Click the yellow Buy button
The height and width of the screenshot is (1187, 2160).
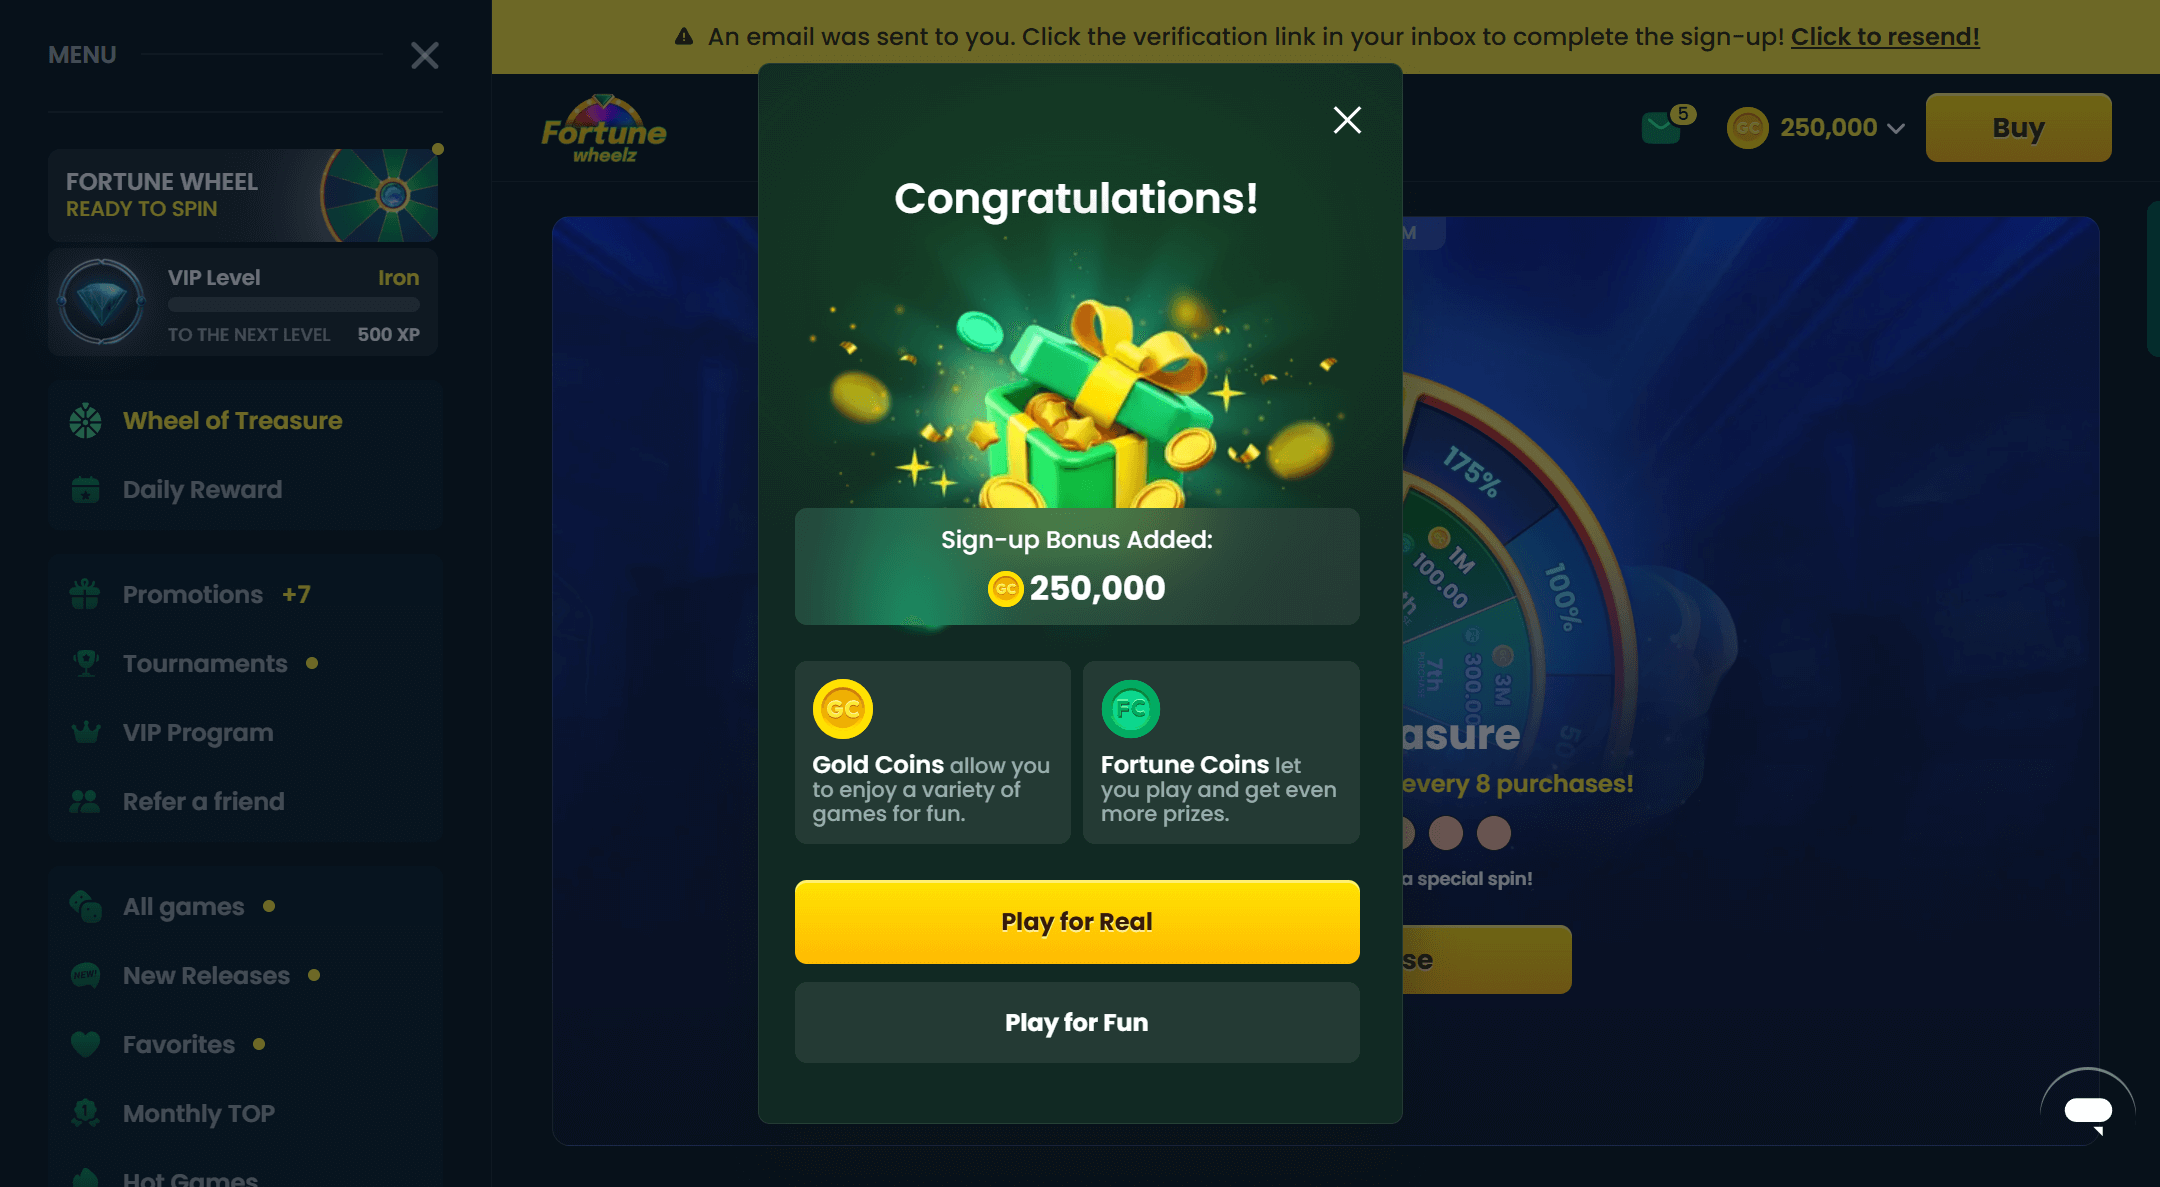(x=2018, y=128)
